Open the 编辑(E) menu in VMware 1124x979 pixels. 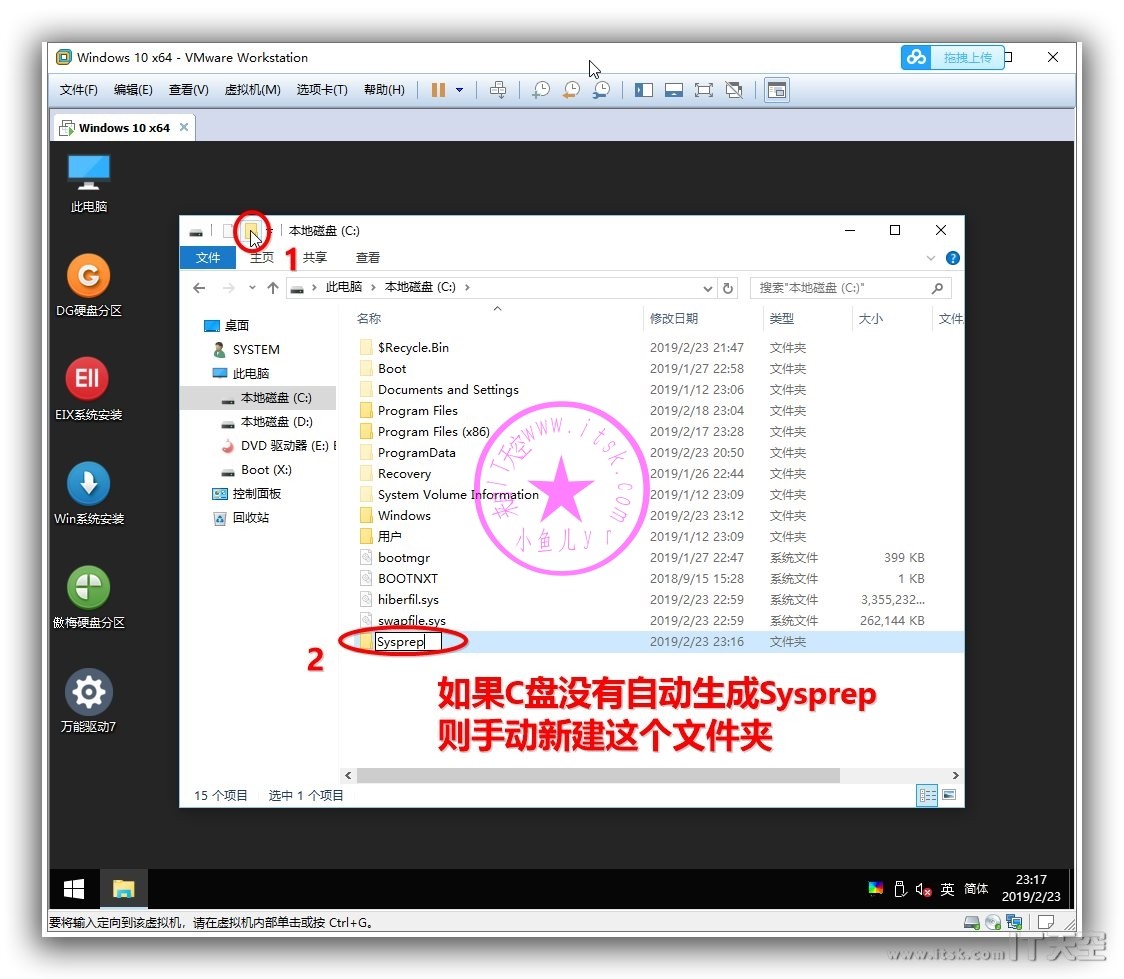[x=133, y=90]
